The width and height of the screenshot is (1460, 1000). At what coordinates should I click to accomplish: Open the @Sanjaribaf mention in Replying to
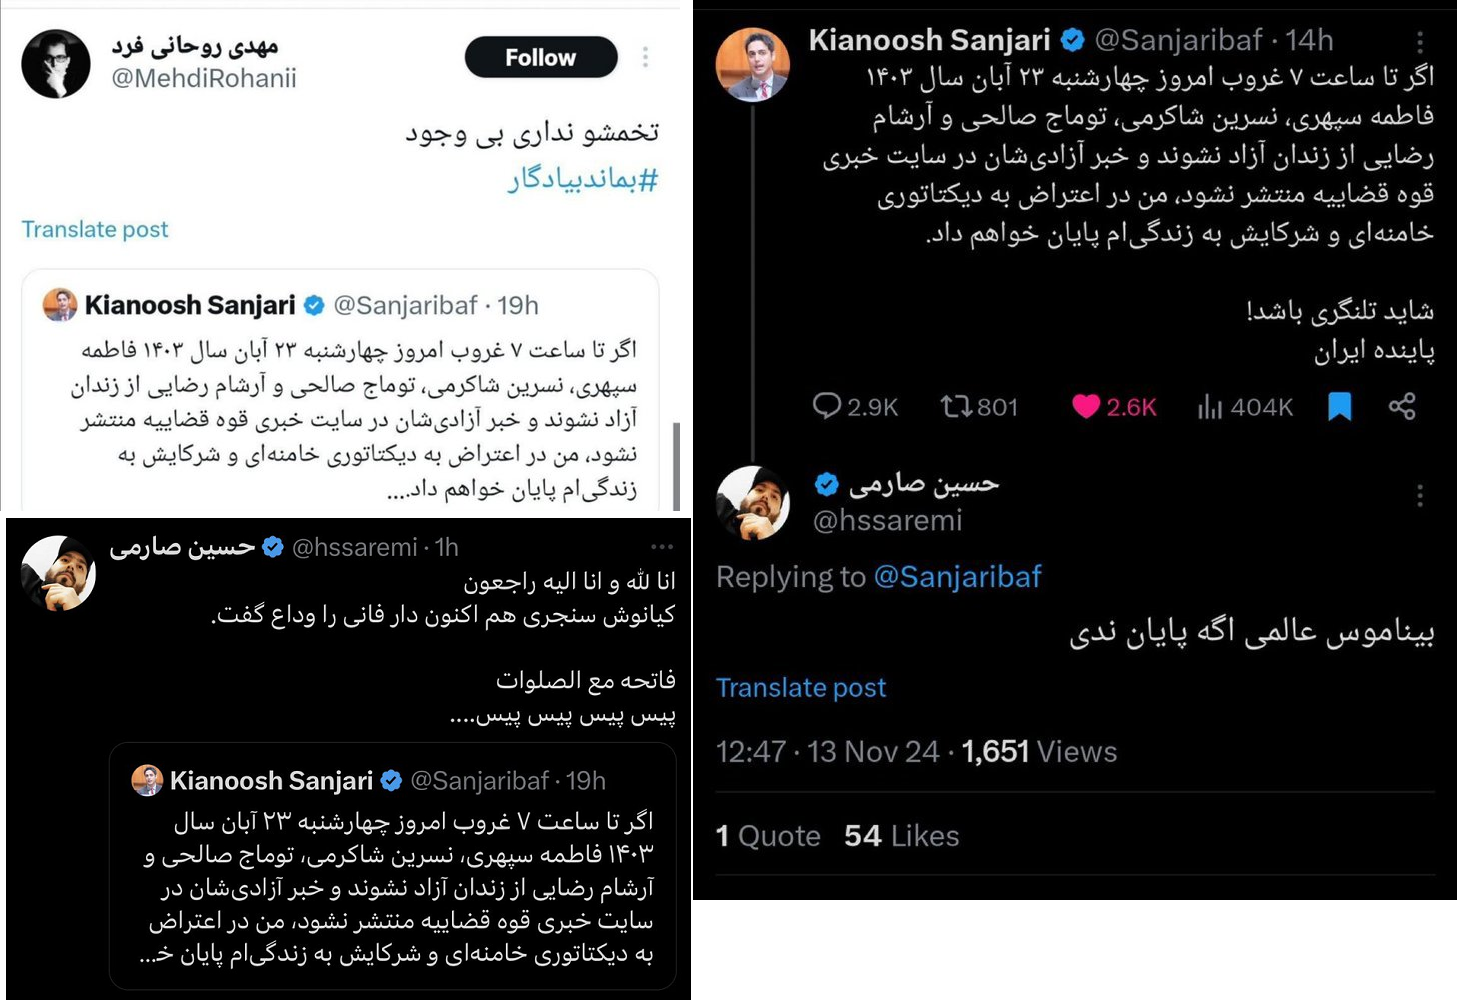[x=957, y=577]
